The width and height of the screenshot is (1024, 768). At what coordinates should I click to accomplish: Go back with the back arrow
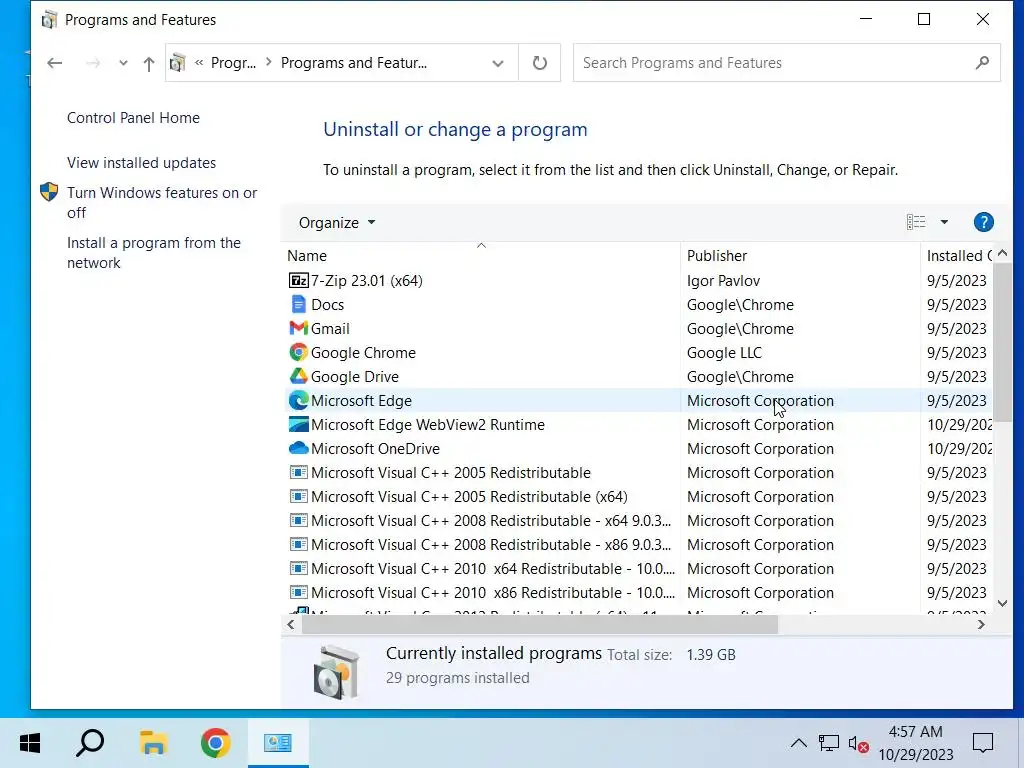click(55, 63)
